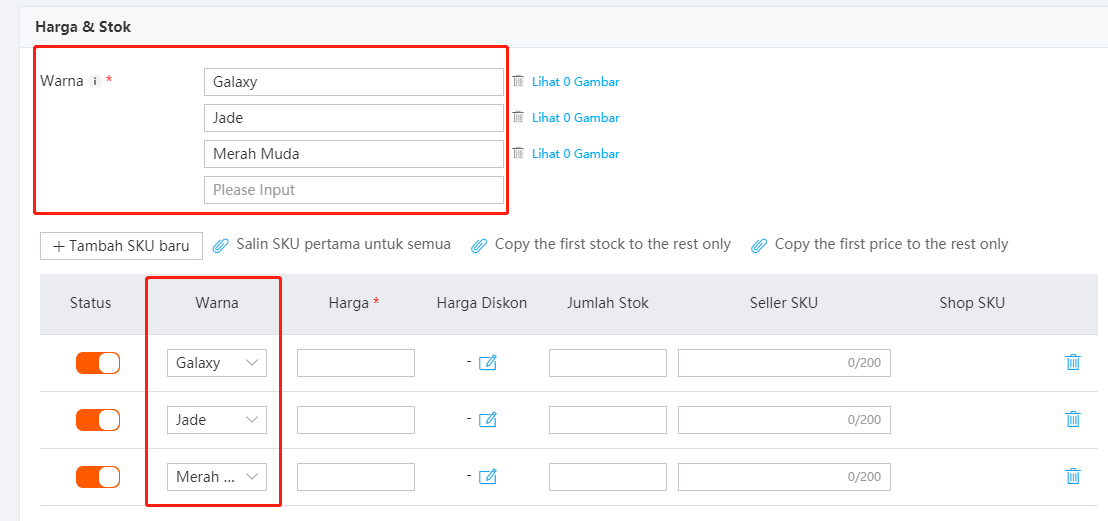Image resolution: width=1108 pixels, height=521 pixels.
Task: Delete the Galaxy SKU row
Action: [1073, 362]
